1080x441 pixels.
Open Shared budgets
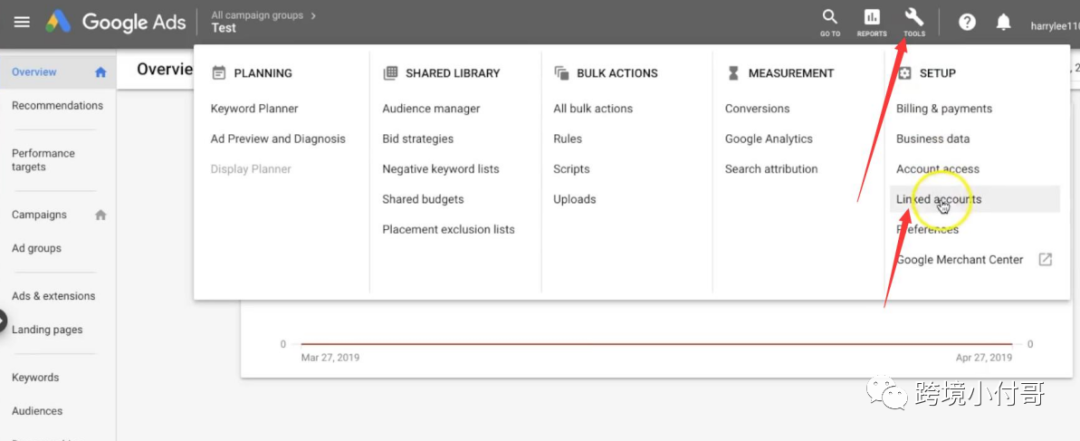[423, 200]
